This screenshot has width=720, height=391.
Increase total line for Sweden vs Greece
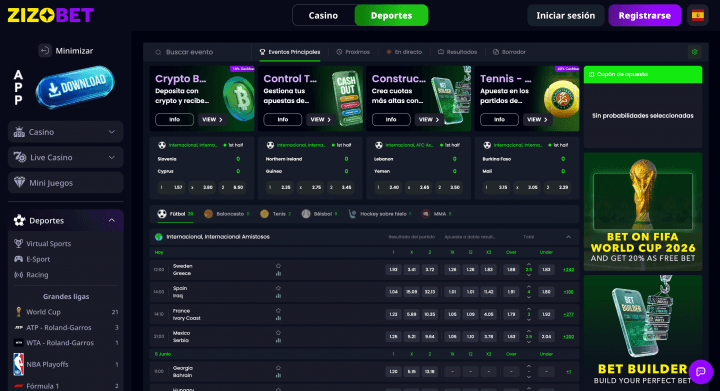point(529,265)
